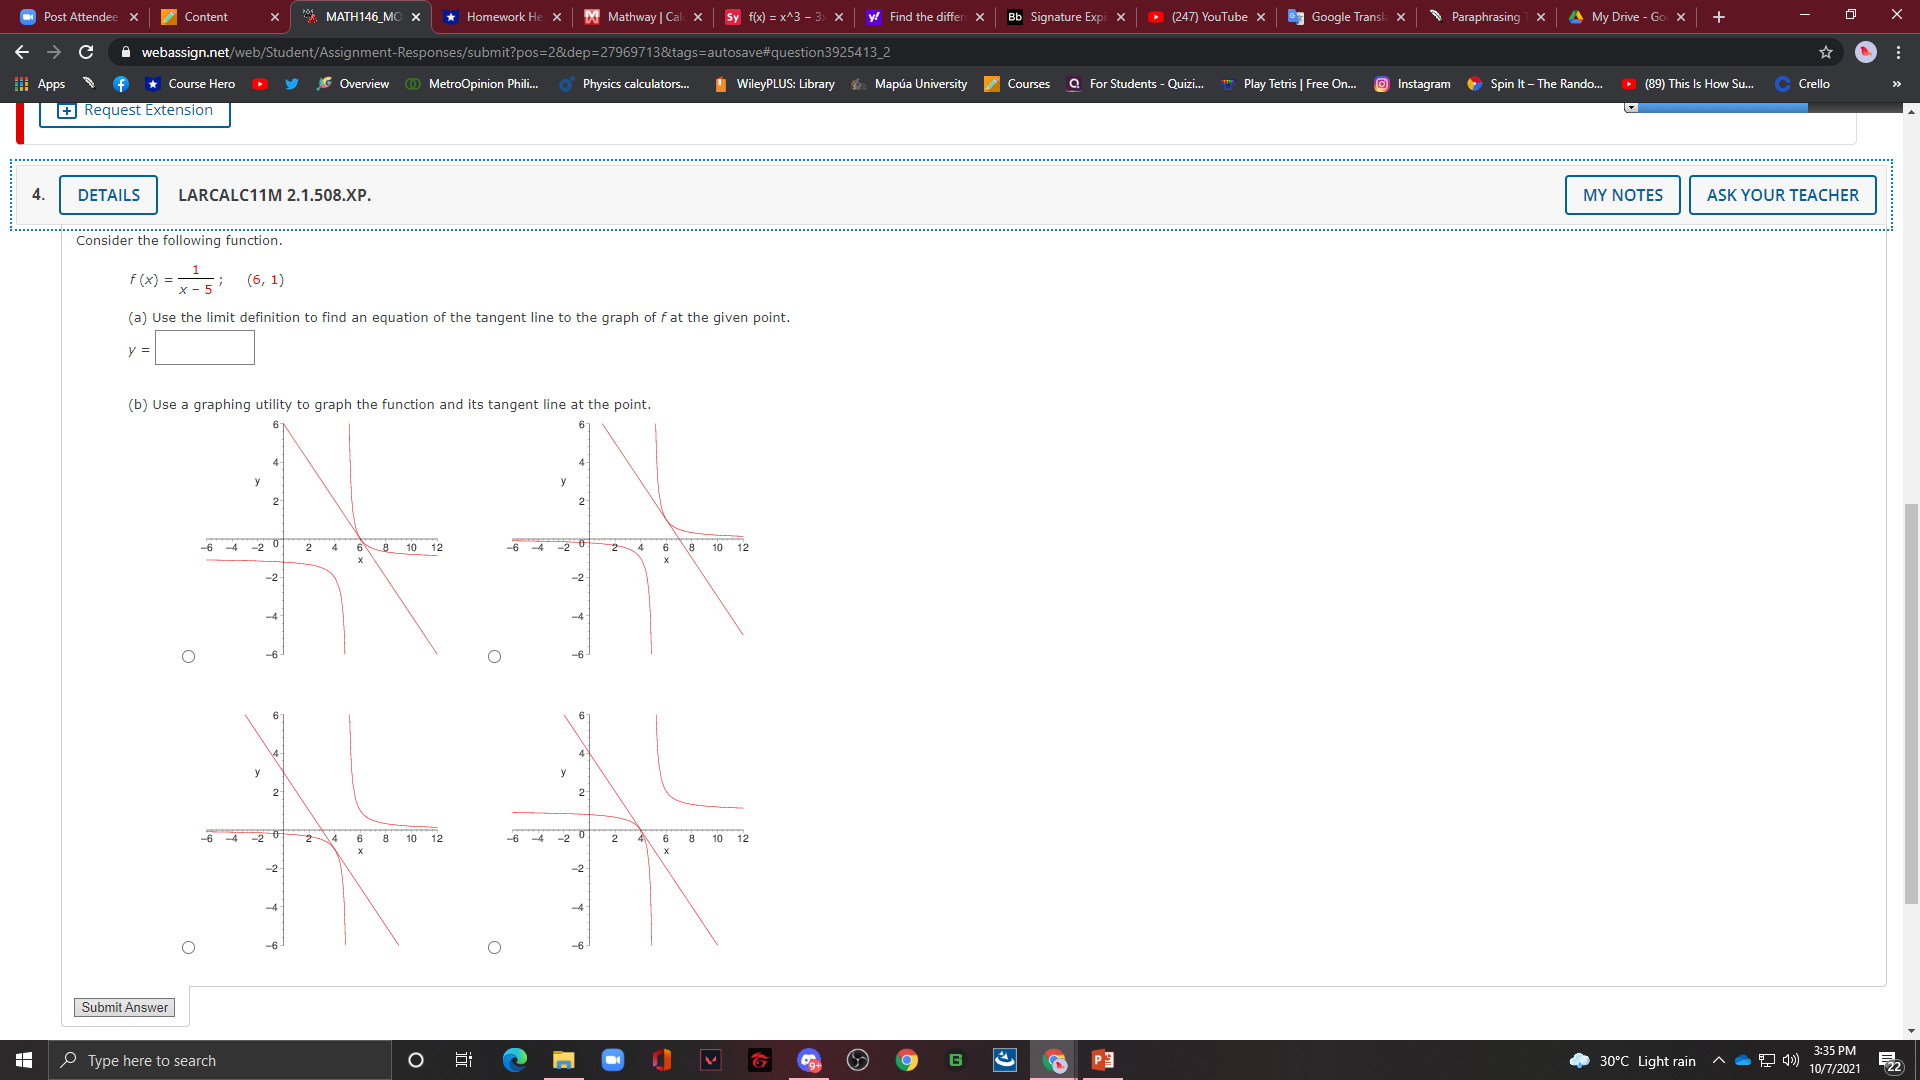
Task: Open Zoom from the taskbar
Action: click(612, 1060)
